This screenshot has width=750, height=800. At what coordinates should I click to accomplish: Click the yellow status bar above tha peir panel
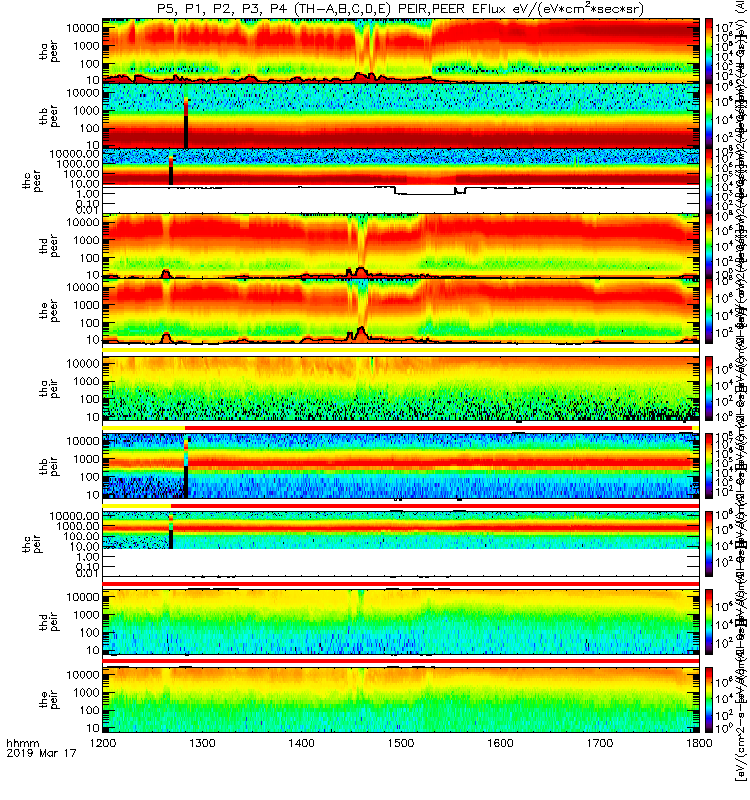point(401,350)
